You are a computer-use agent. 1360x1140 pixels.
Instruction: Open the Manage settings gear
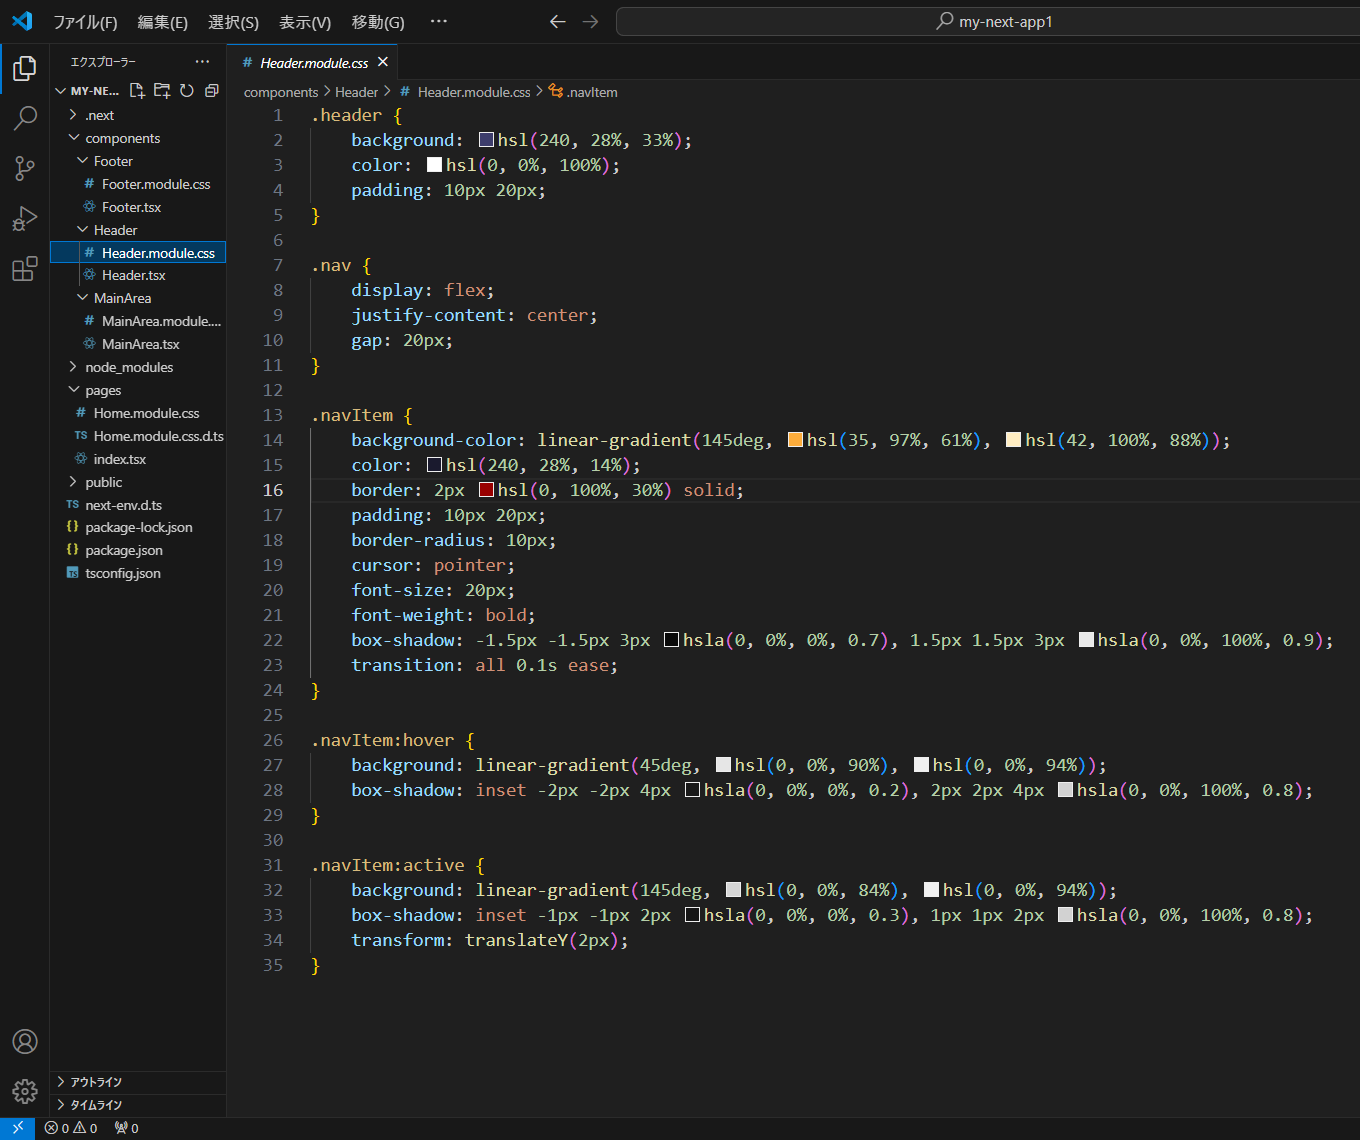click(x=25, y=1090)
